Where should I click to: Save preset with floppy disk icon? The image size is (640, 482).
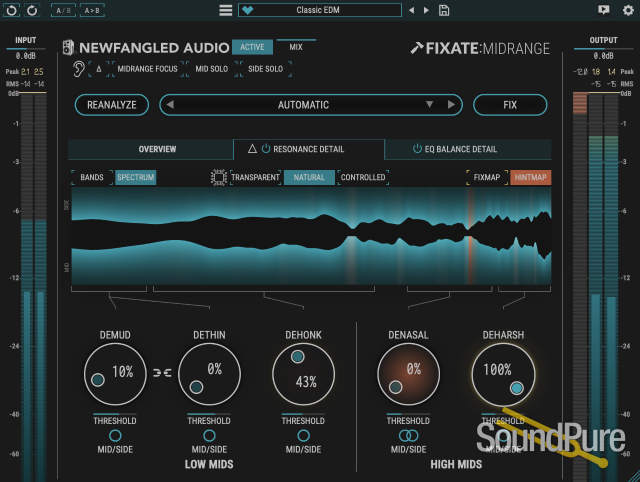[x=444, y=10]
